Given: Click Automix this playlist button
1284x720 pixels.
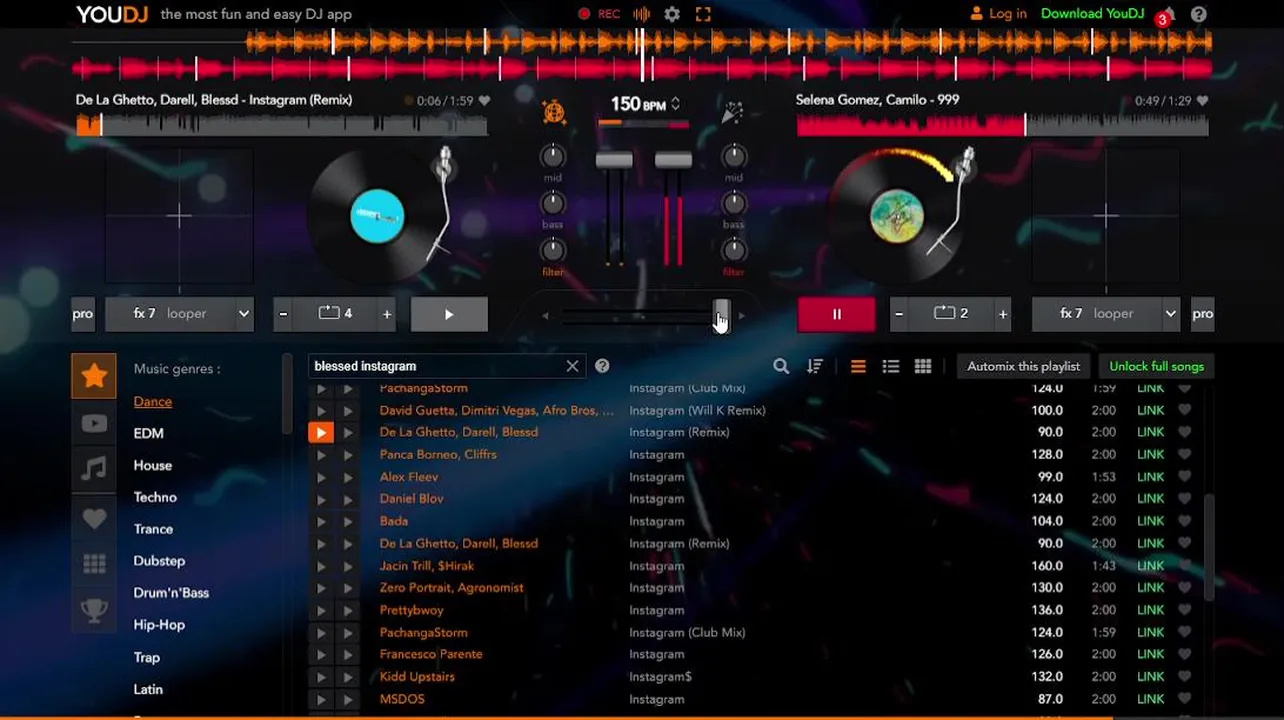Looking at the screenshot, I should 1023,366.
